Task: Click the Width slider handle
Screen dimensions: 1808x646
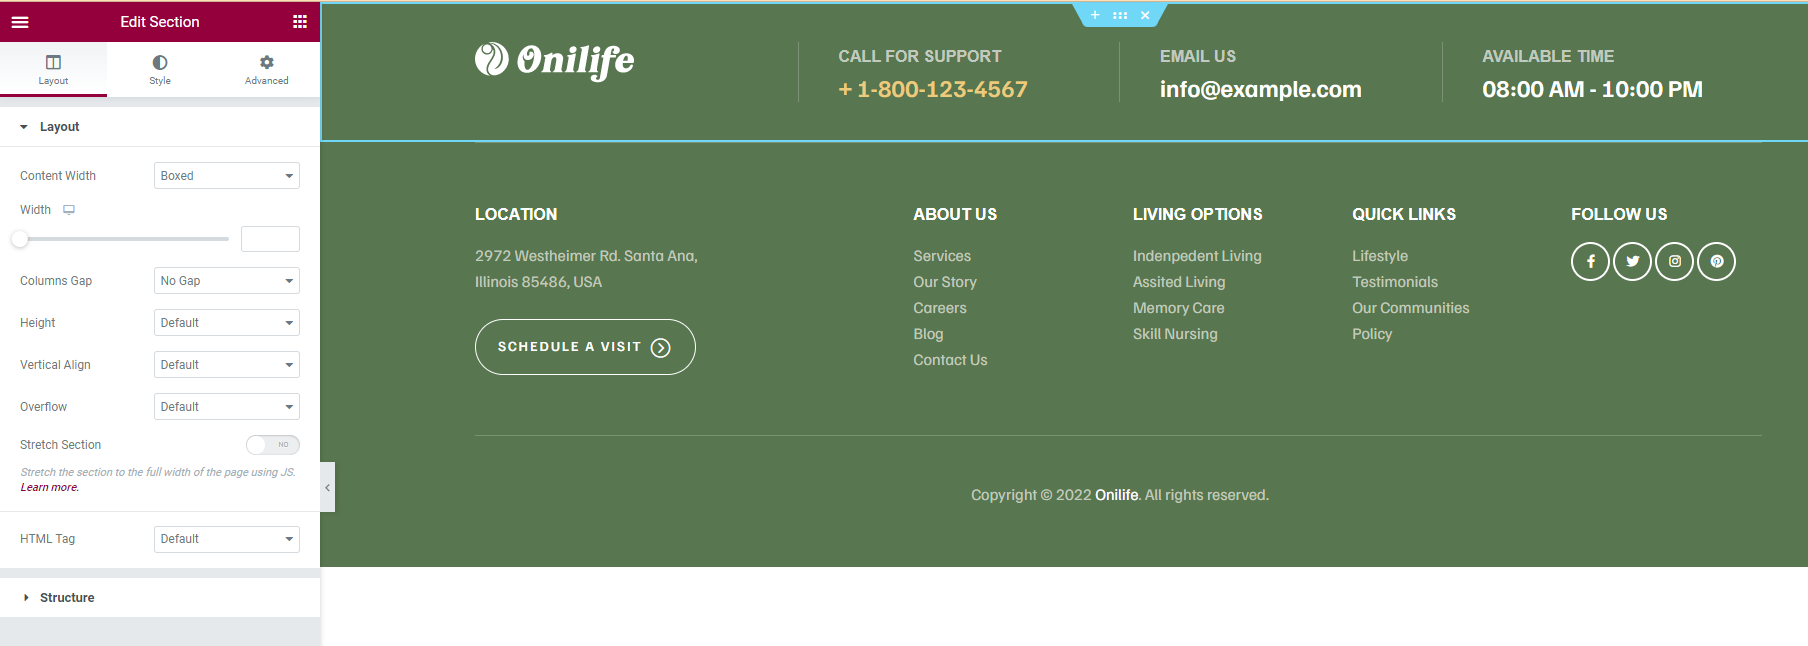Action: [x=20, y=239]
